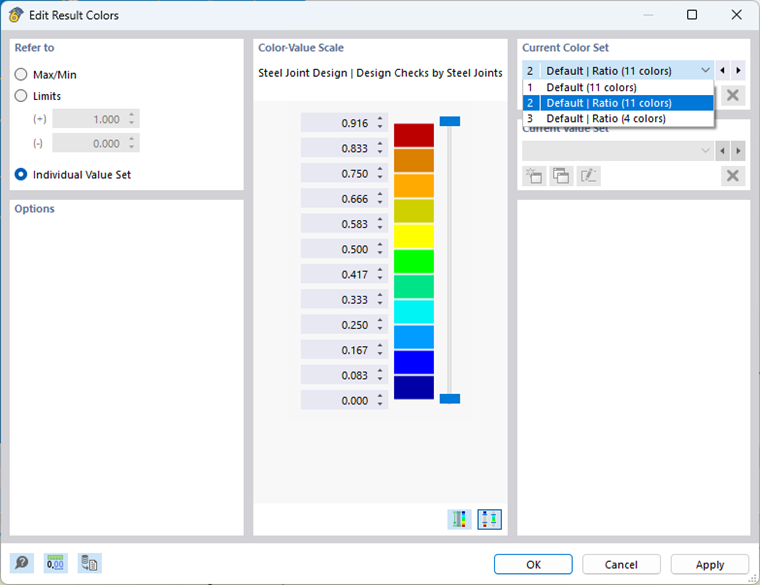Select the Max/Min radio option
Image resolution: width=760 pixels, height=585 pixels.
pos(21,75)
